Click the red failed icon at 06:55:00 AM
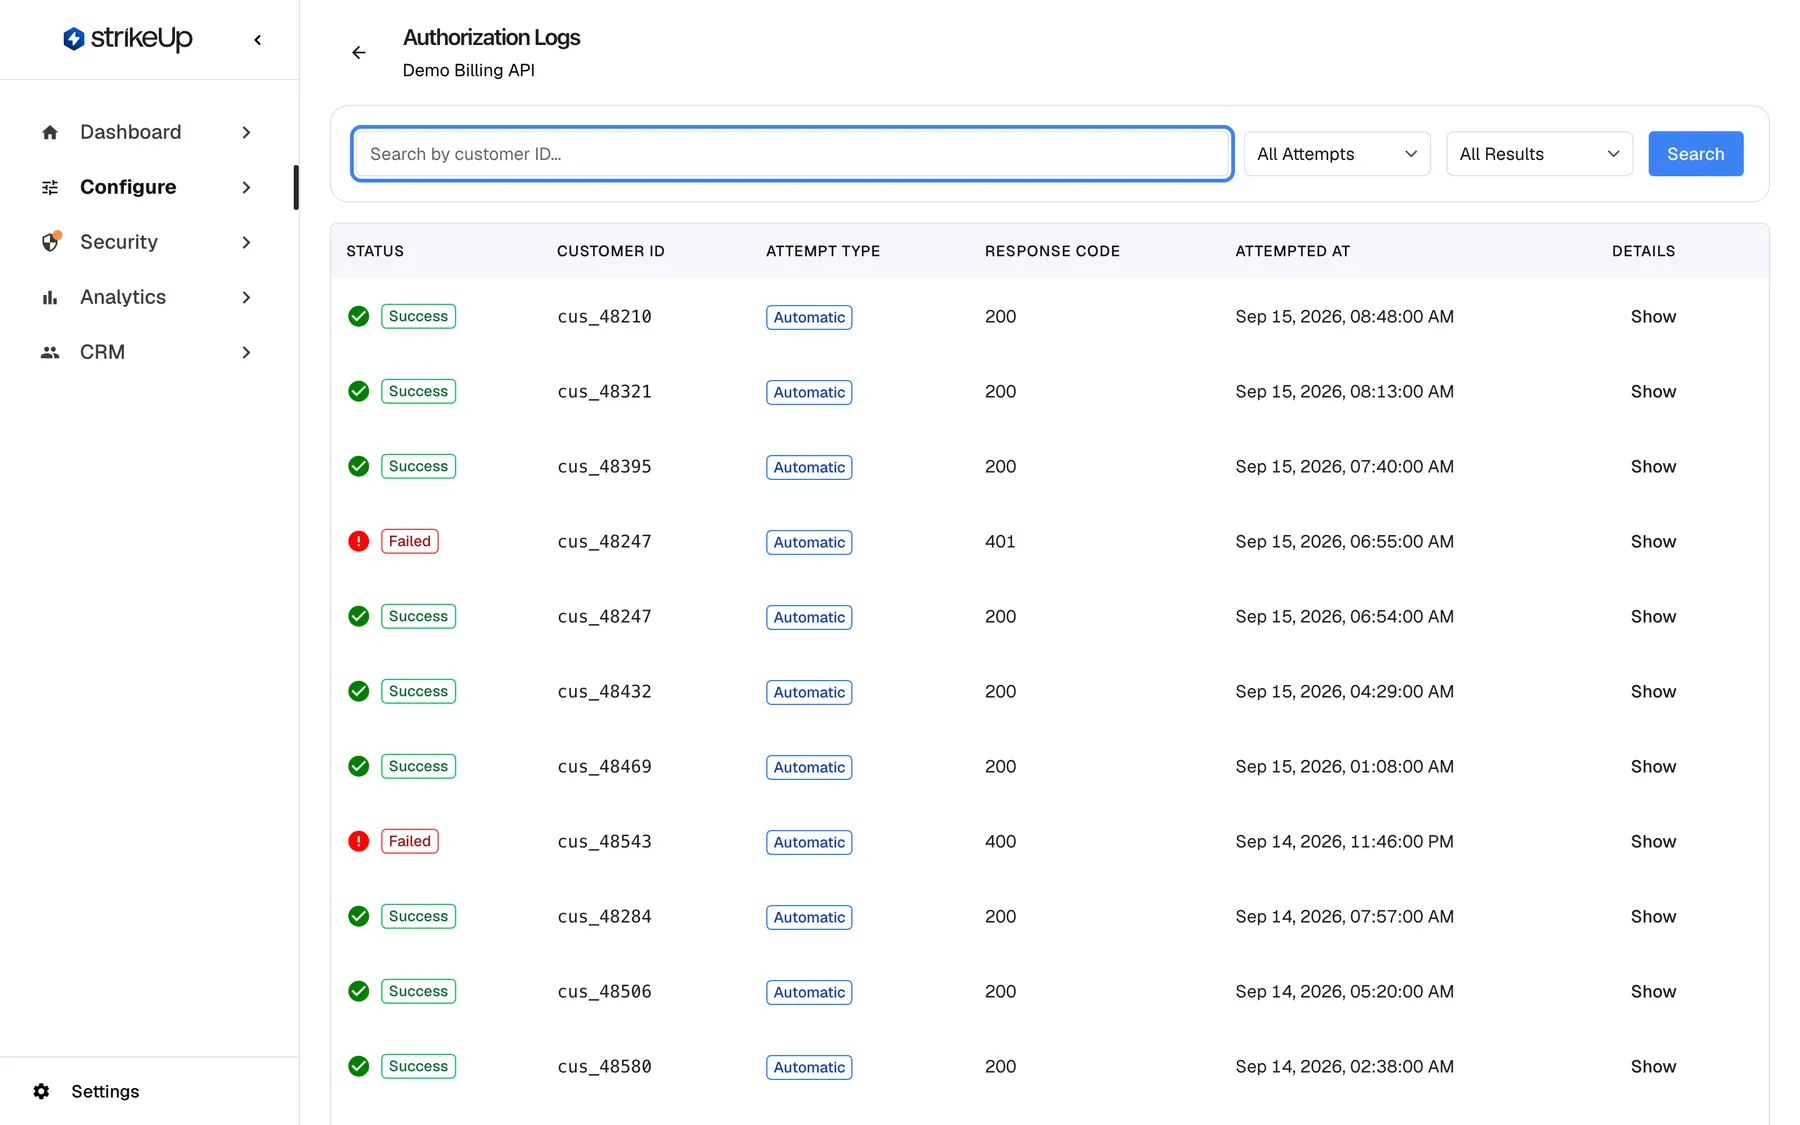 point(358,541)
